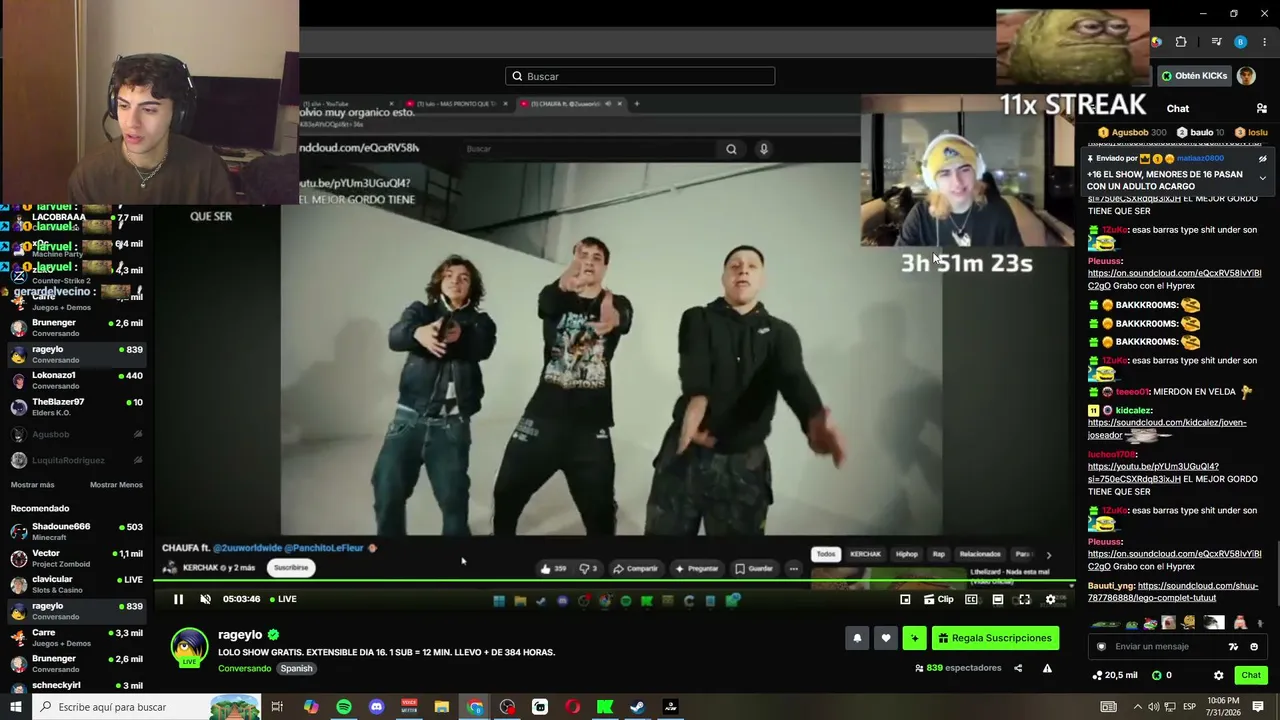1280x720 pixels.
Task: Focus the Kick Buscar search field
Action: (640, 76)
